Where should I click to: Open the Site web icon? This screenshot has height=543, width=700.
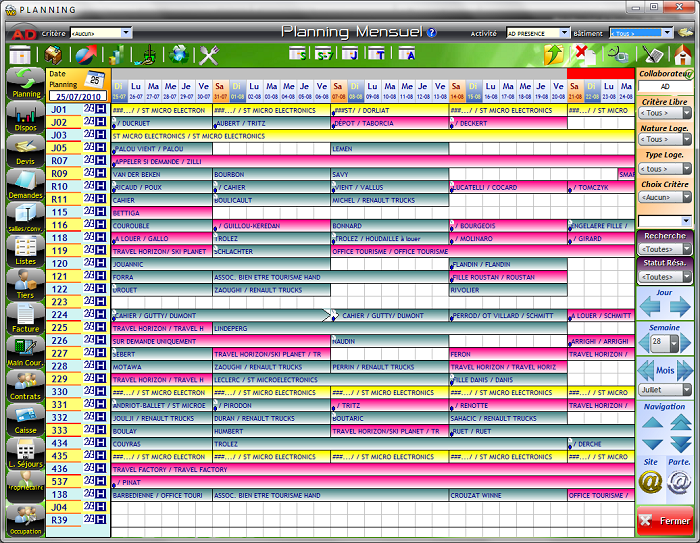tap(651, 482)
